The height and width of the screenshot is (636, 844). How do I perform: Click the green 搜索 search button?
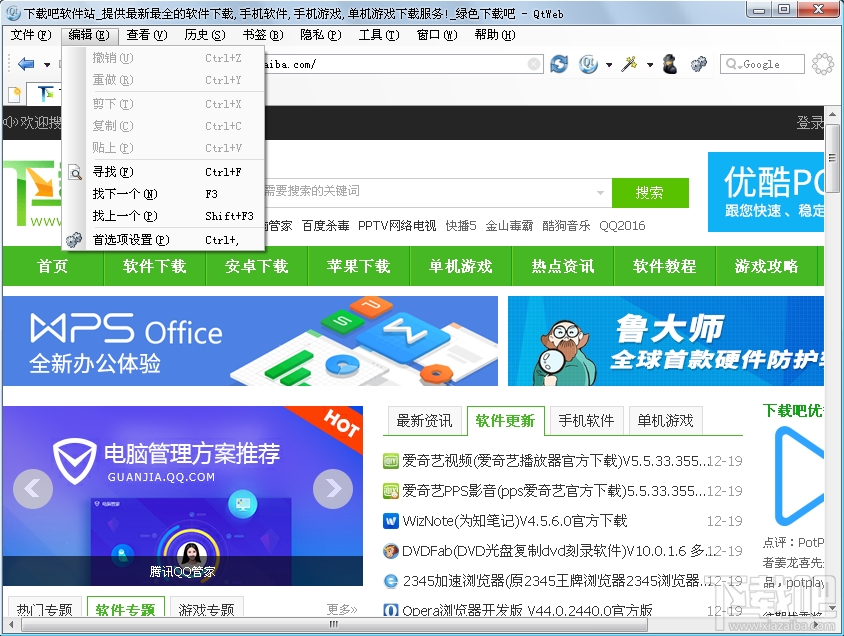(651, 192)
